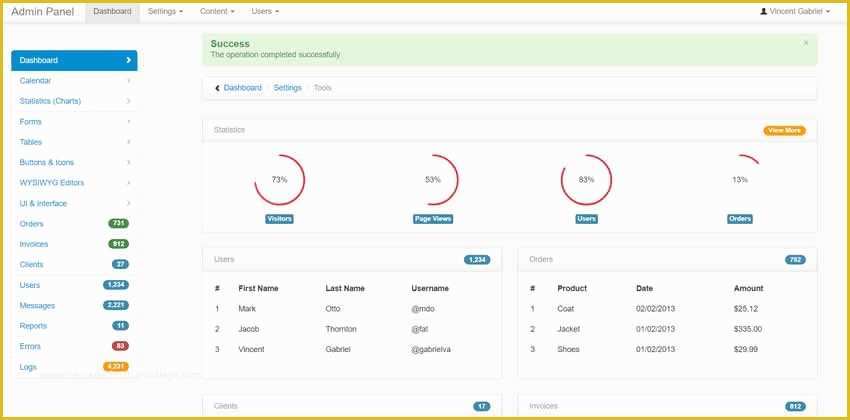Image resolution: width=850 pixels, height=420 pixels.
Task: Go to Settings in the breadcrumb
Action: tap(287, 88)
